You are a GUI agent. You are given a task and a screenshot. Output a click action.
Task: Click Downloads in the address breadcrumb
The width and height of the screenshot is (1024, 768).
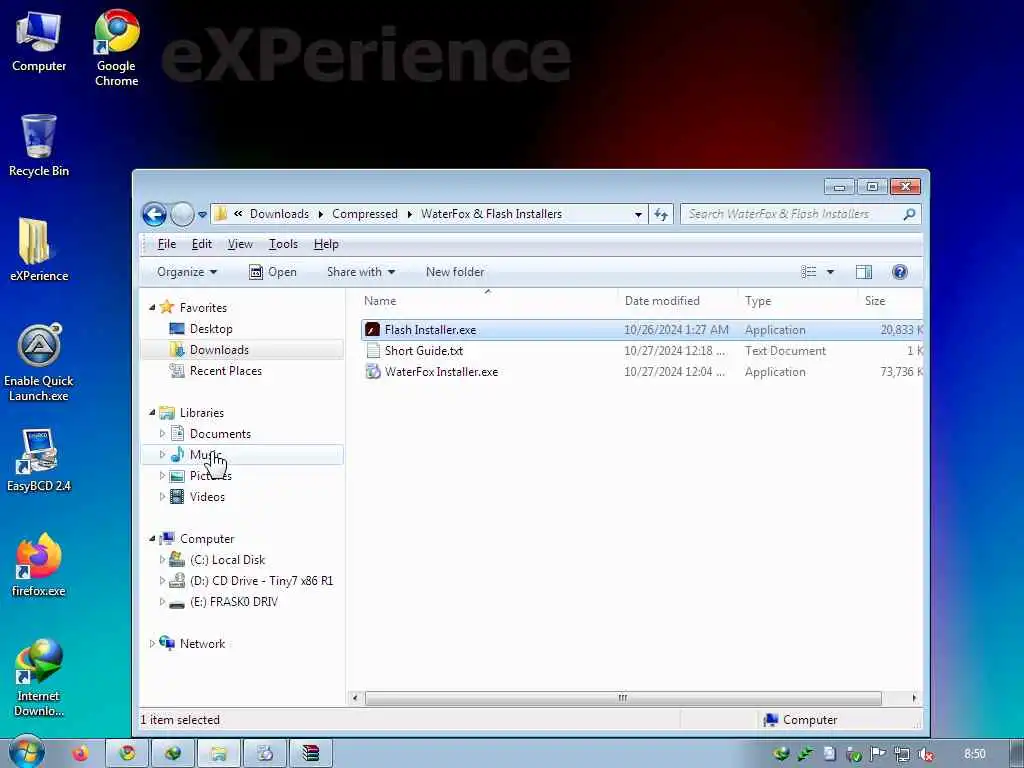click(x=279, y=214)
